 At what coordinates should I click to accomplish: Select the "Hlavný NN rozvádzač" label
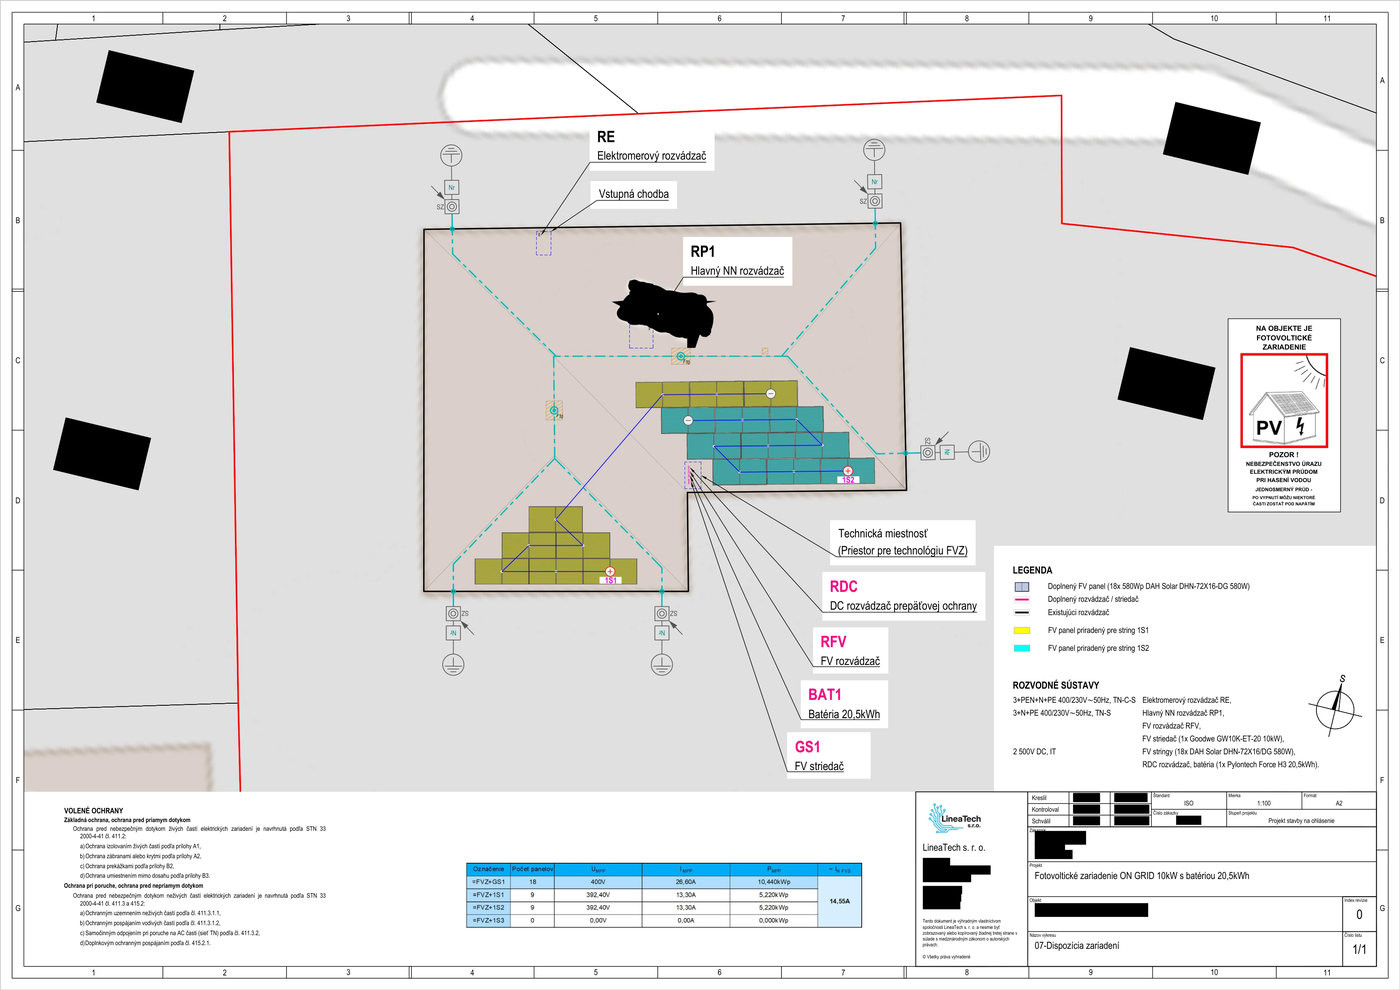[x=737, y=271]
